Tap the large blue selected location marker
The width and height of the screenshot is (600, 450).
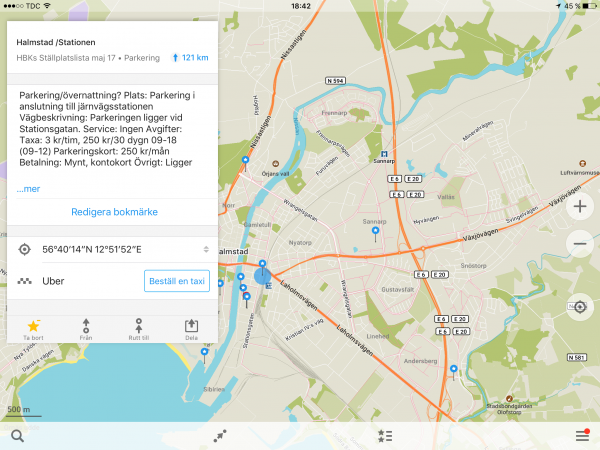(x=262, y=275)
